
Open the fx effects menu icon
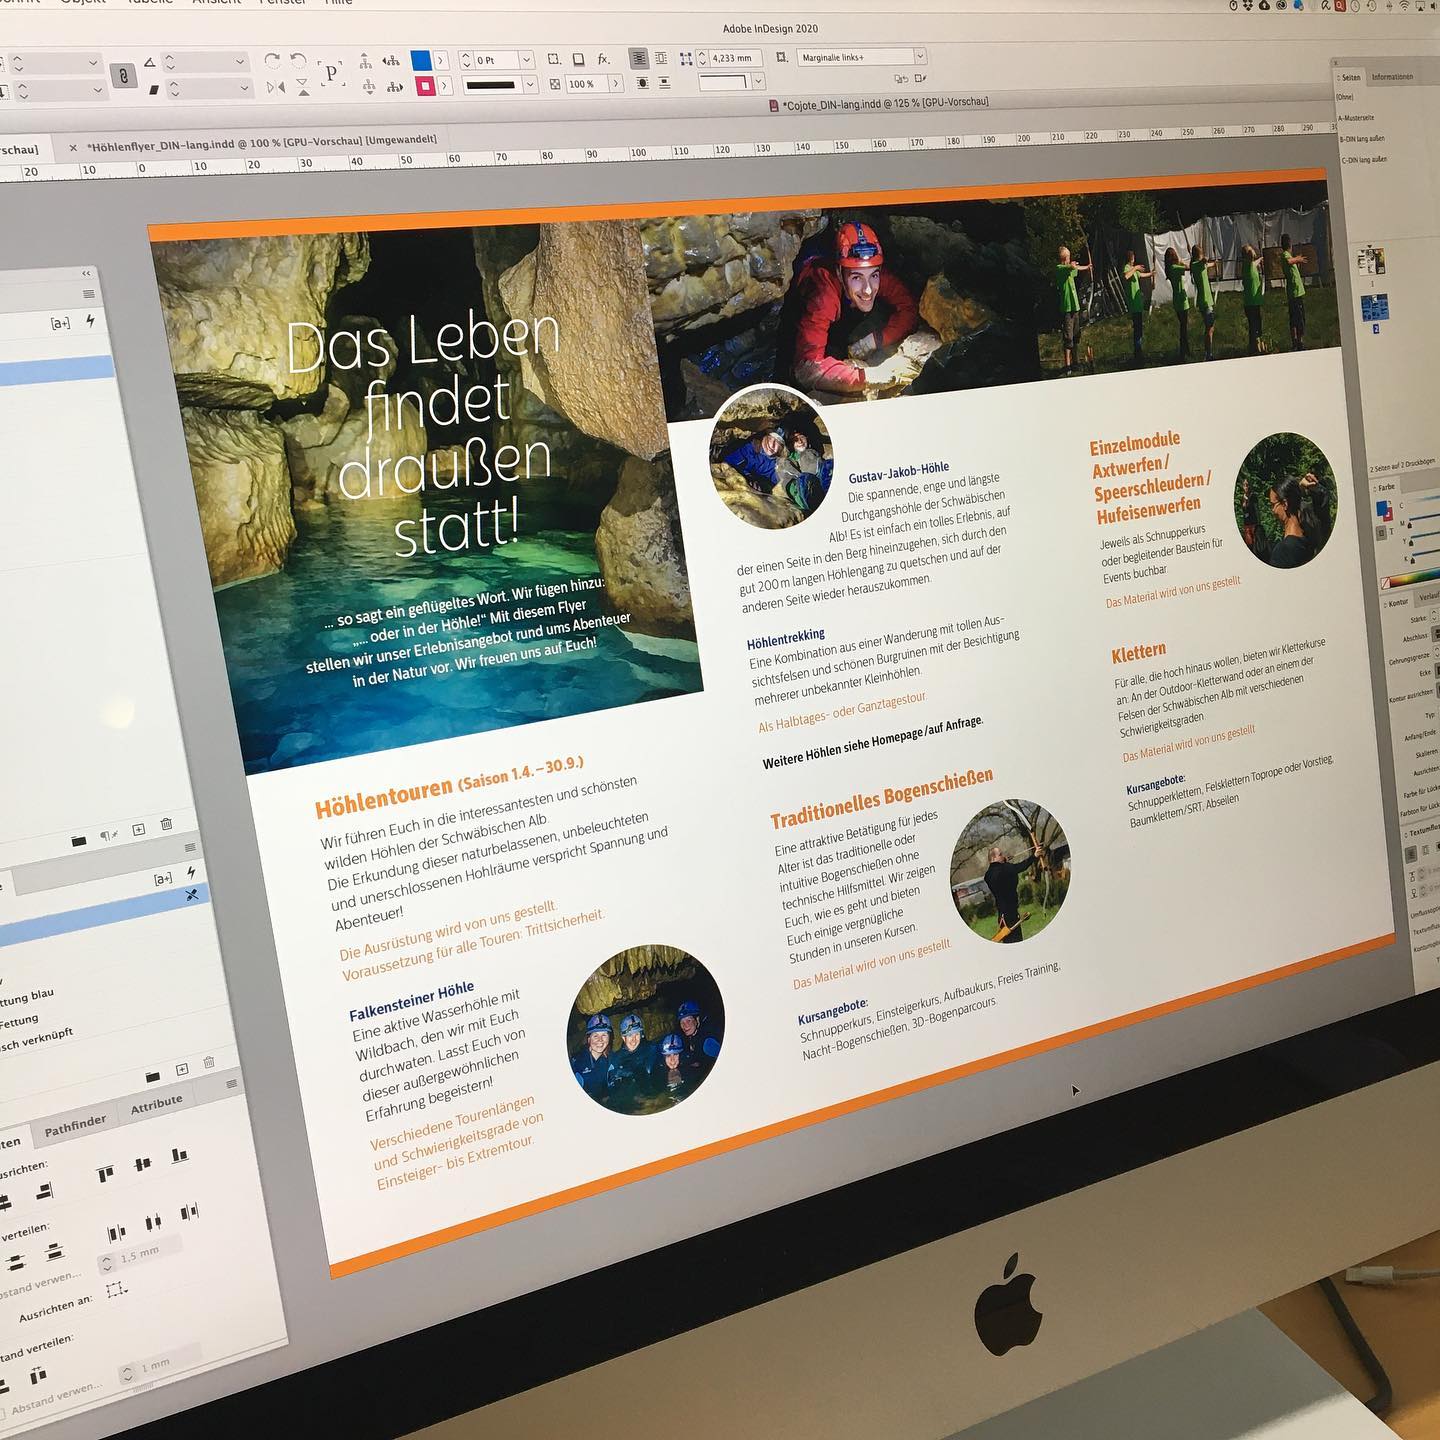coord(603,60)
